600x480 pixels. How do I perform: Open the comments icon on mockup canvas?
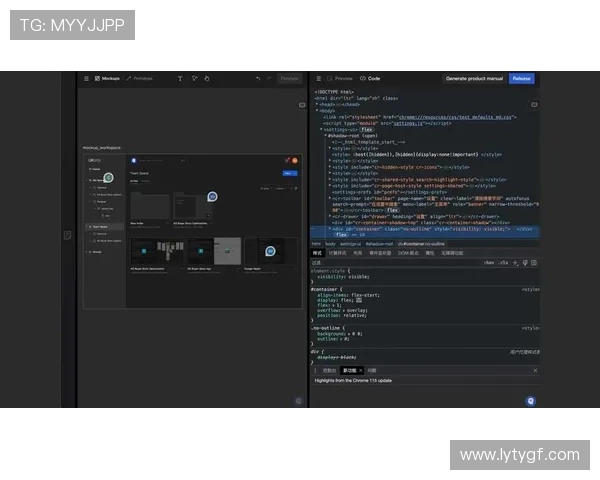(302, 104)
